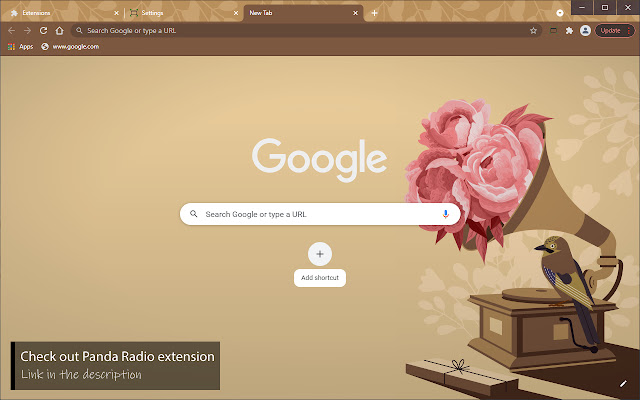Click the Check out Panda Radio extension banner
Image resolution: width=640 pixels, height=400 pixels.
116,366
